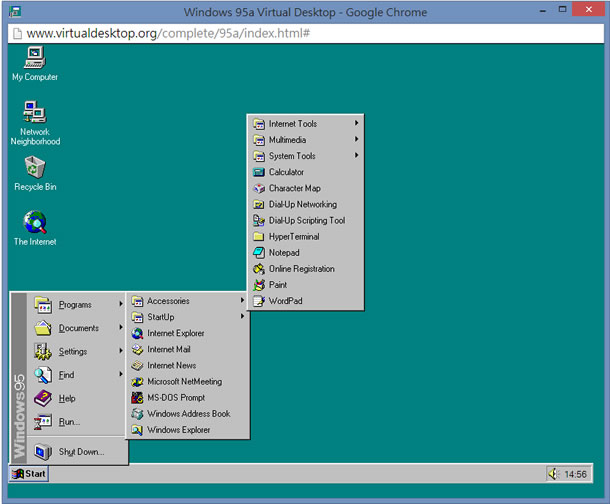Click the HyperTerminal folder icon

[x=259, y=236]
